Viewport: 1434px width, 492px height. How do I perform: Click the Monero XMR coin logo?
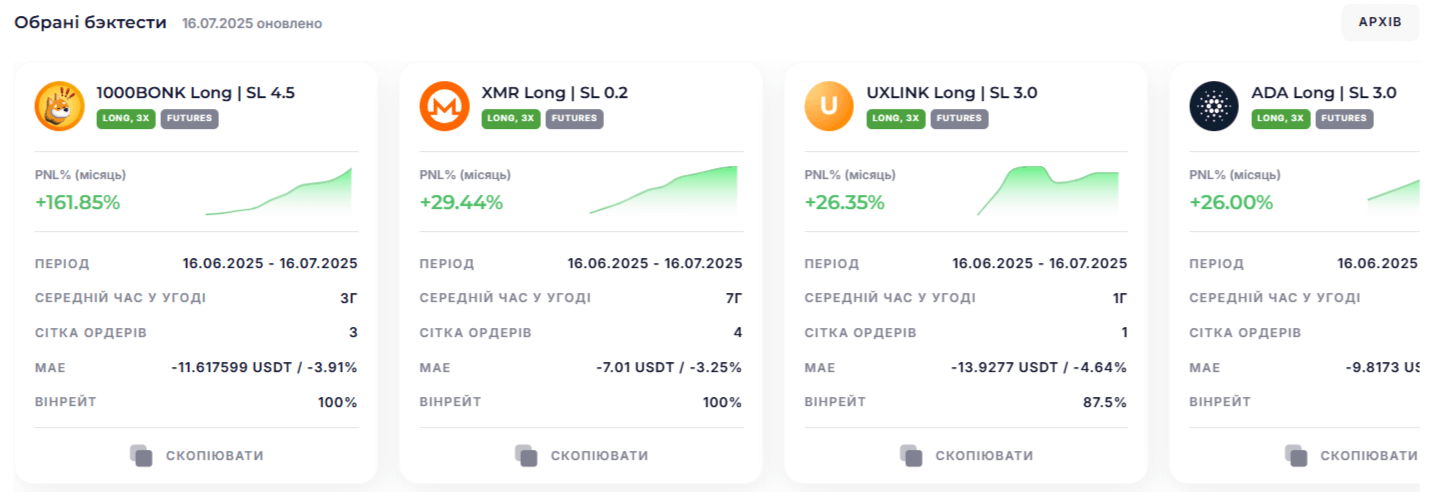point(444,106)
